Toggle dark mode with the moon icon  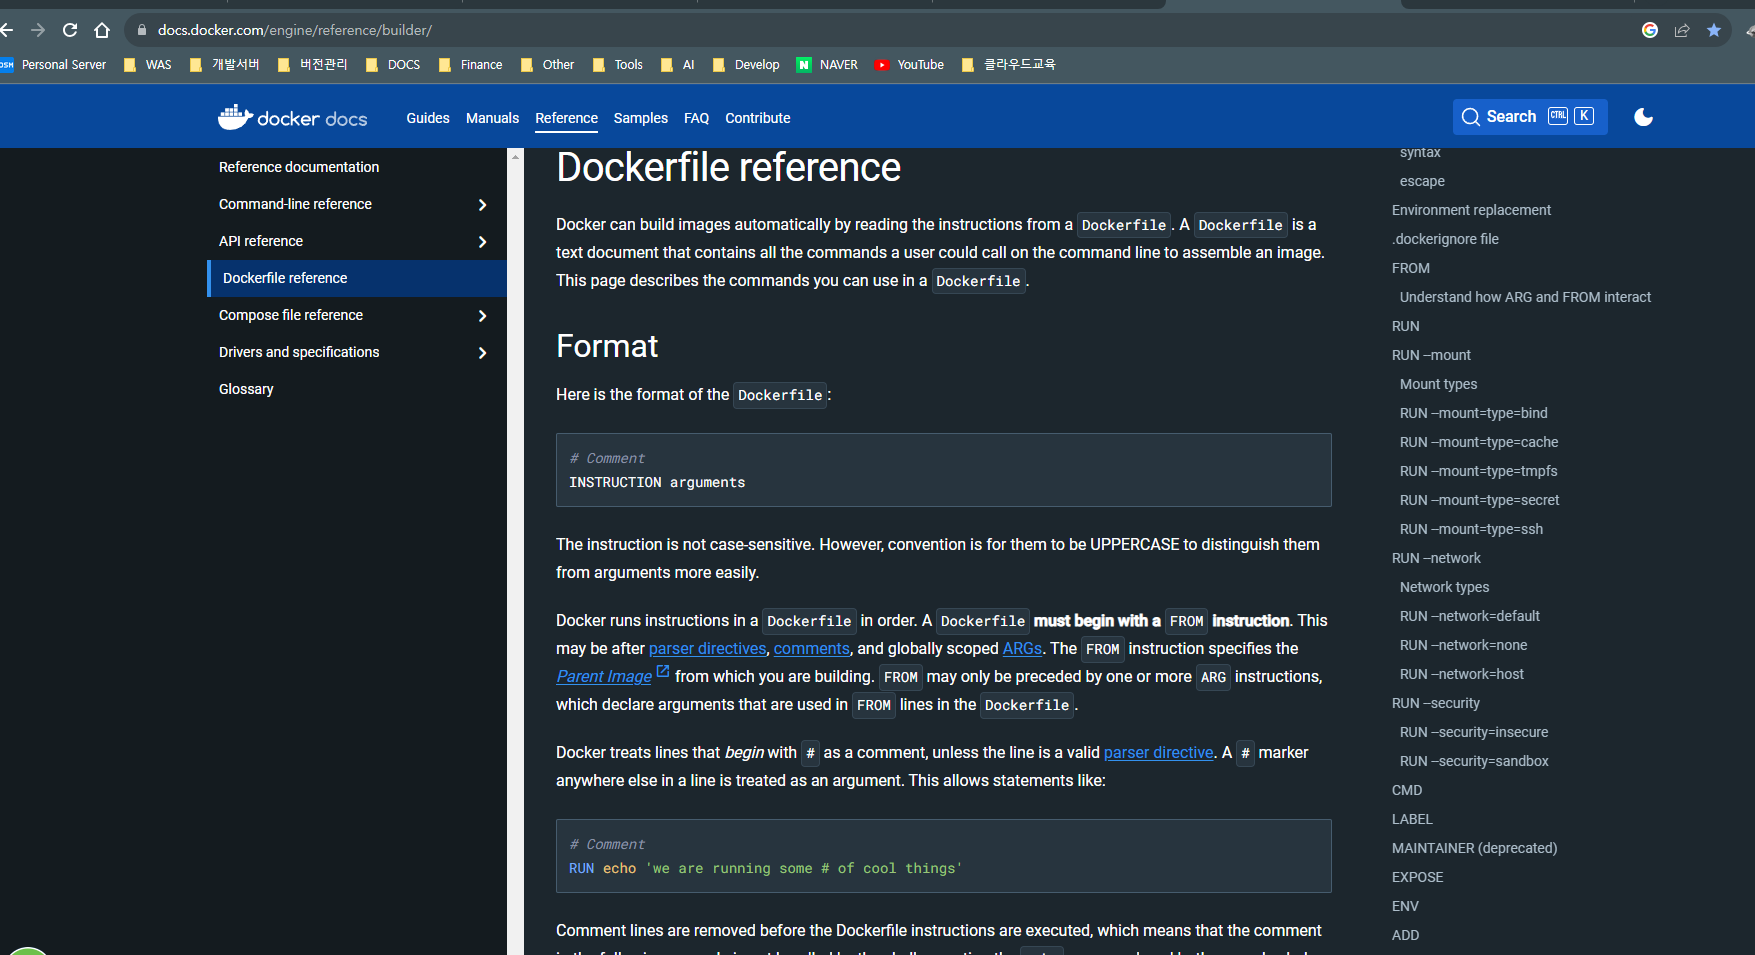click(1643, 117)
